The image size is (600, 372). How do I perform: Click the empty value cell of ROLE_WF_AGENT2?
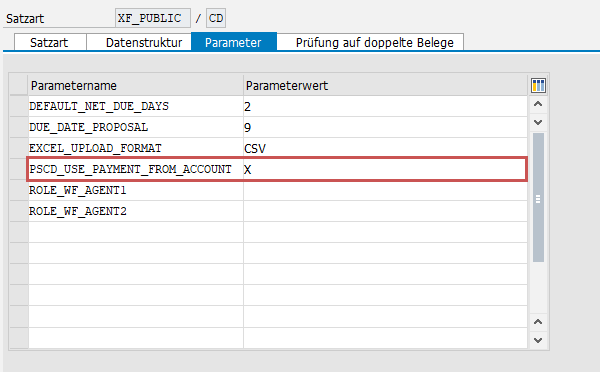coord(385,211)
